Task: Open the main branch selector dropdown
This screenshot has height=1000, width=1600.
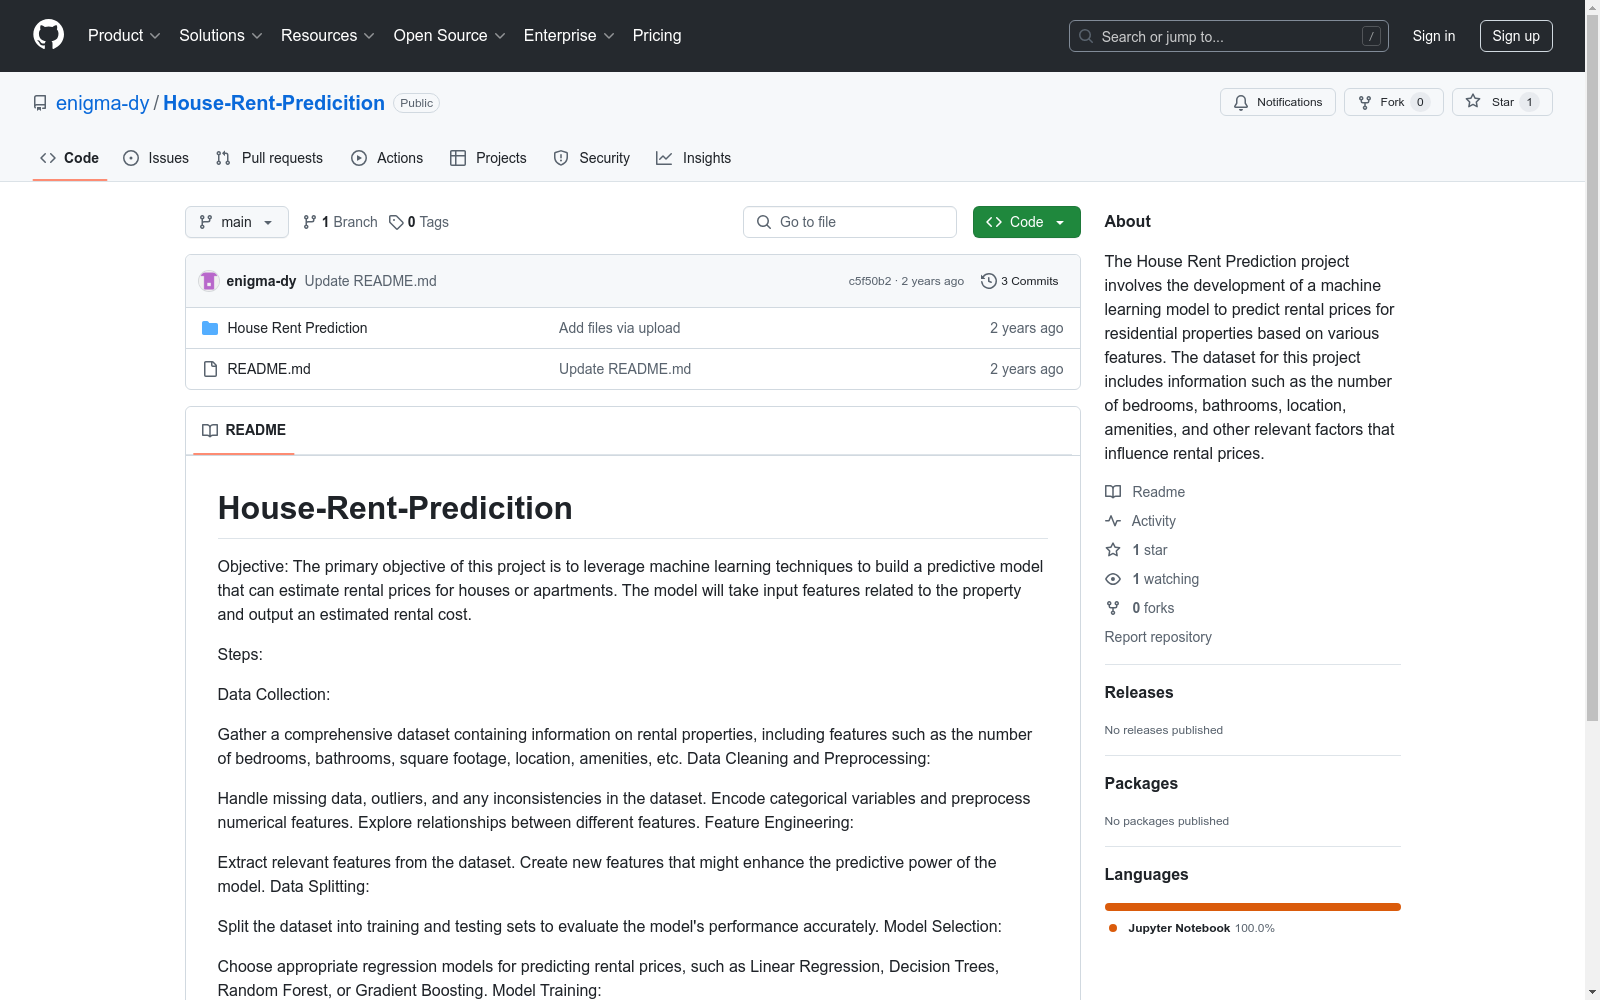Action: point(237,222)
